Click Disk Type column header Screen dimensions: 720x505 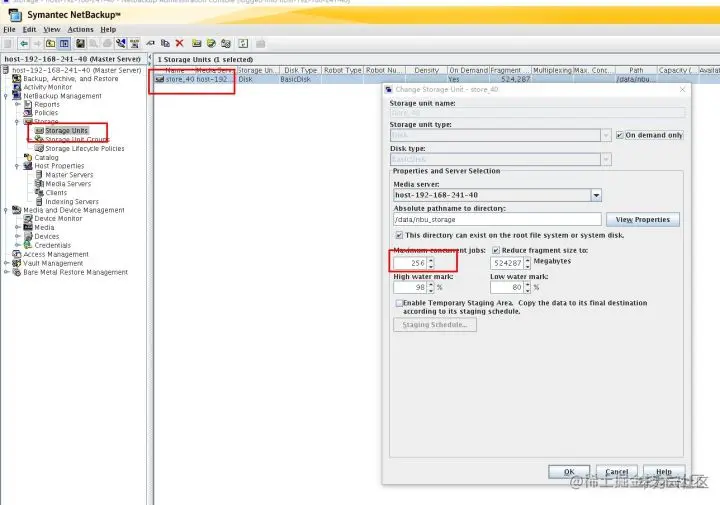(300, 70)
